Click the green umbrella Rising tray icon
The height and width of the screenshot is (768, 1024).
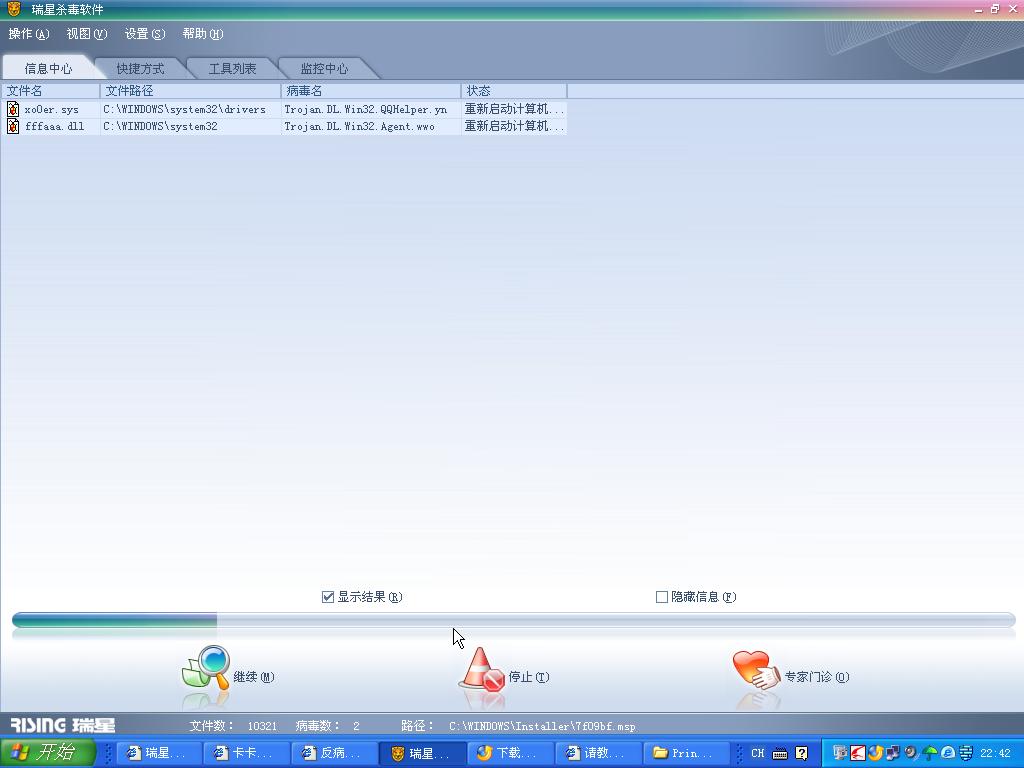(929, 753)
